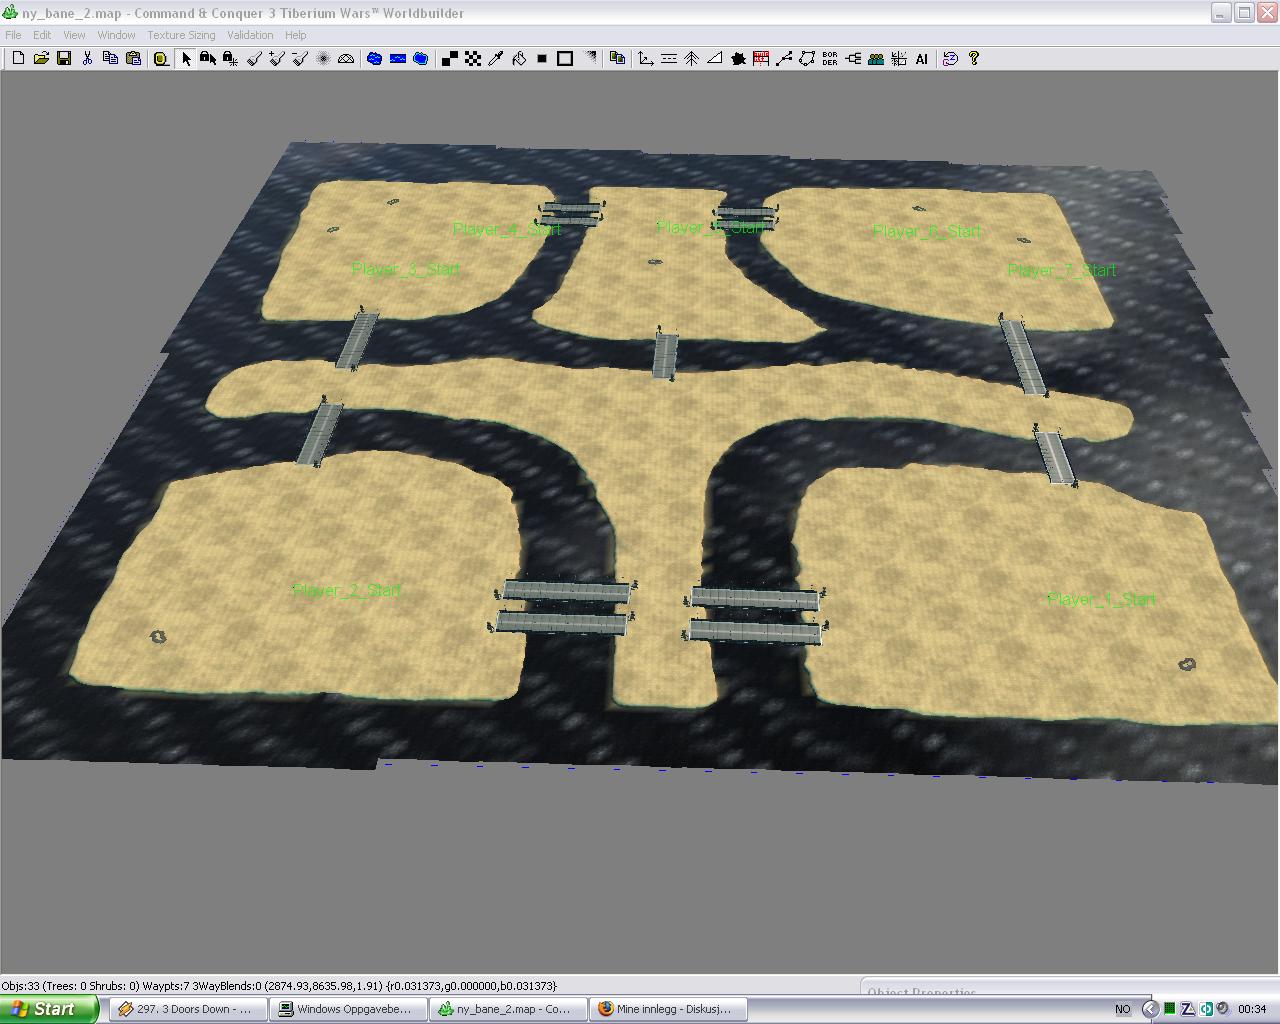Open the teams people icon

coord(876,59)
